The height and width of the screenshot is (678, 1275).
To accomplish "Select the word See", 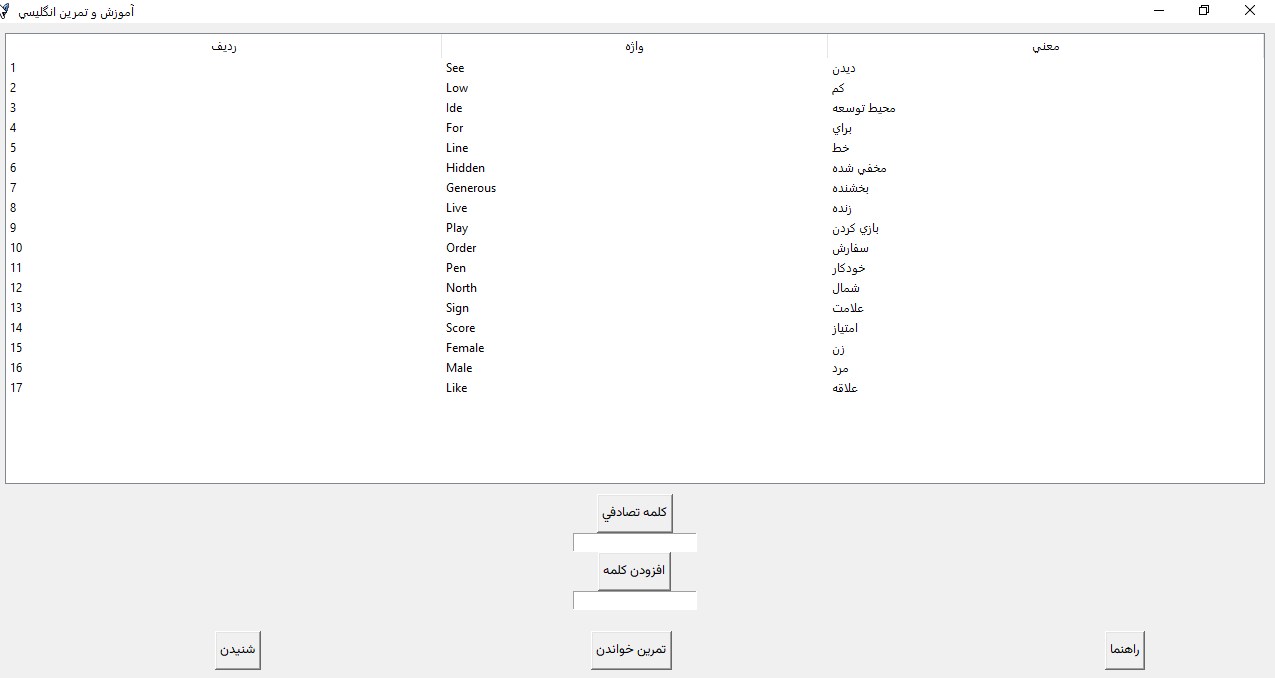I will pyautogui.click(x=455, y=68).
